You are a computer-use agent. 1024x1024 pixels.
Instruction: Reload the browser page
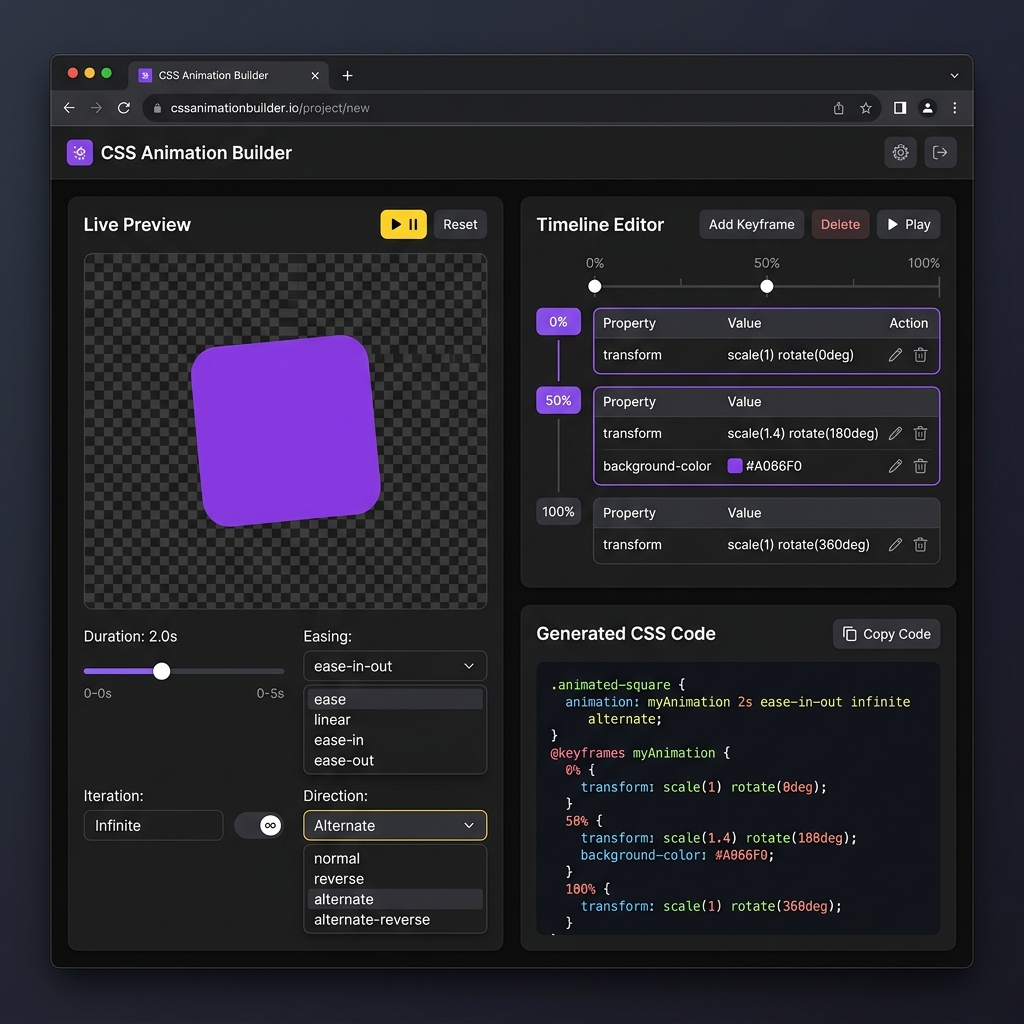[x=123, y=108]
